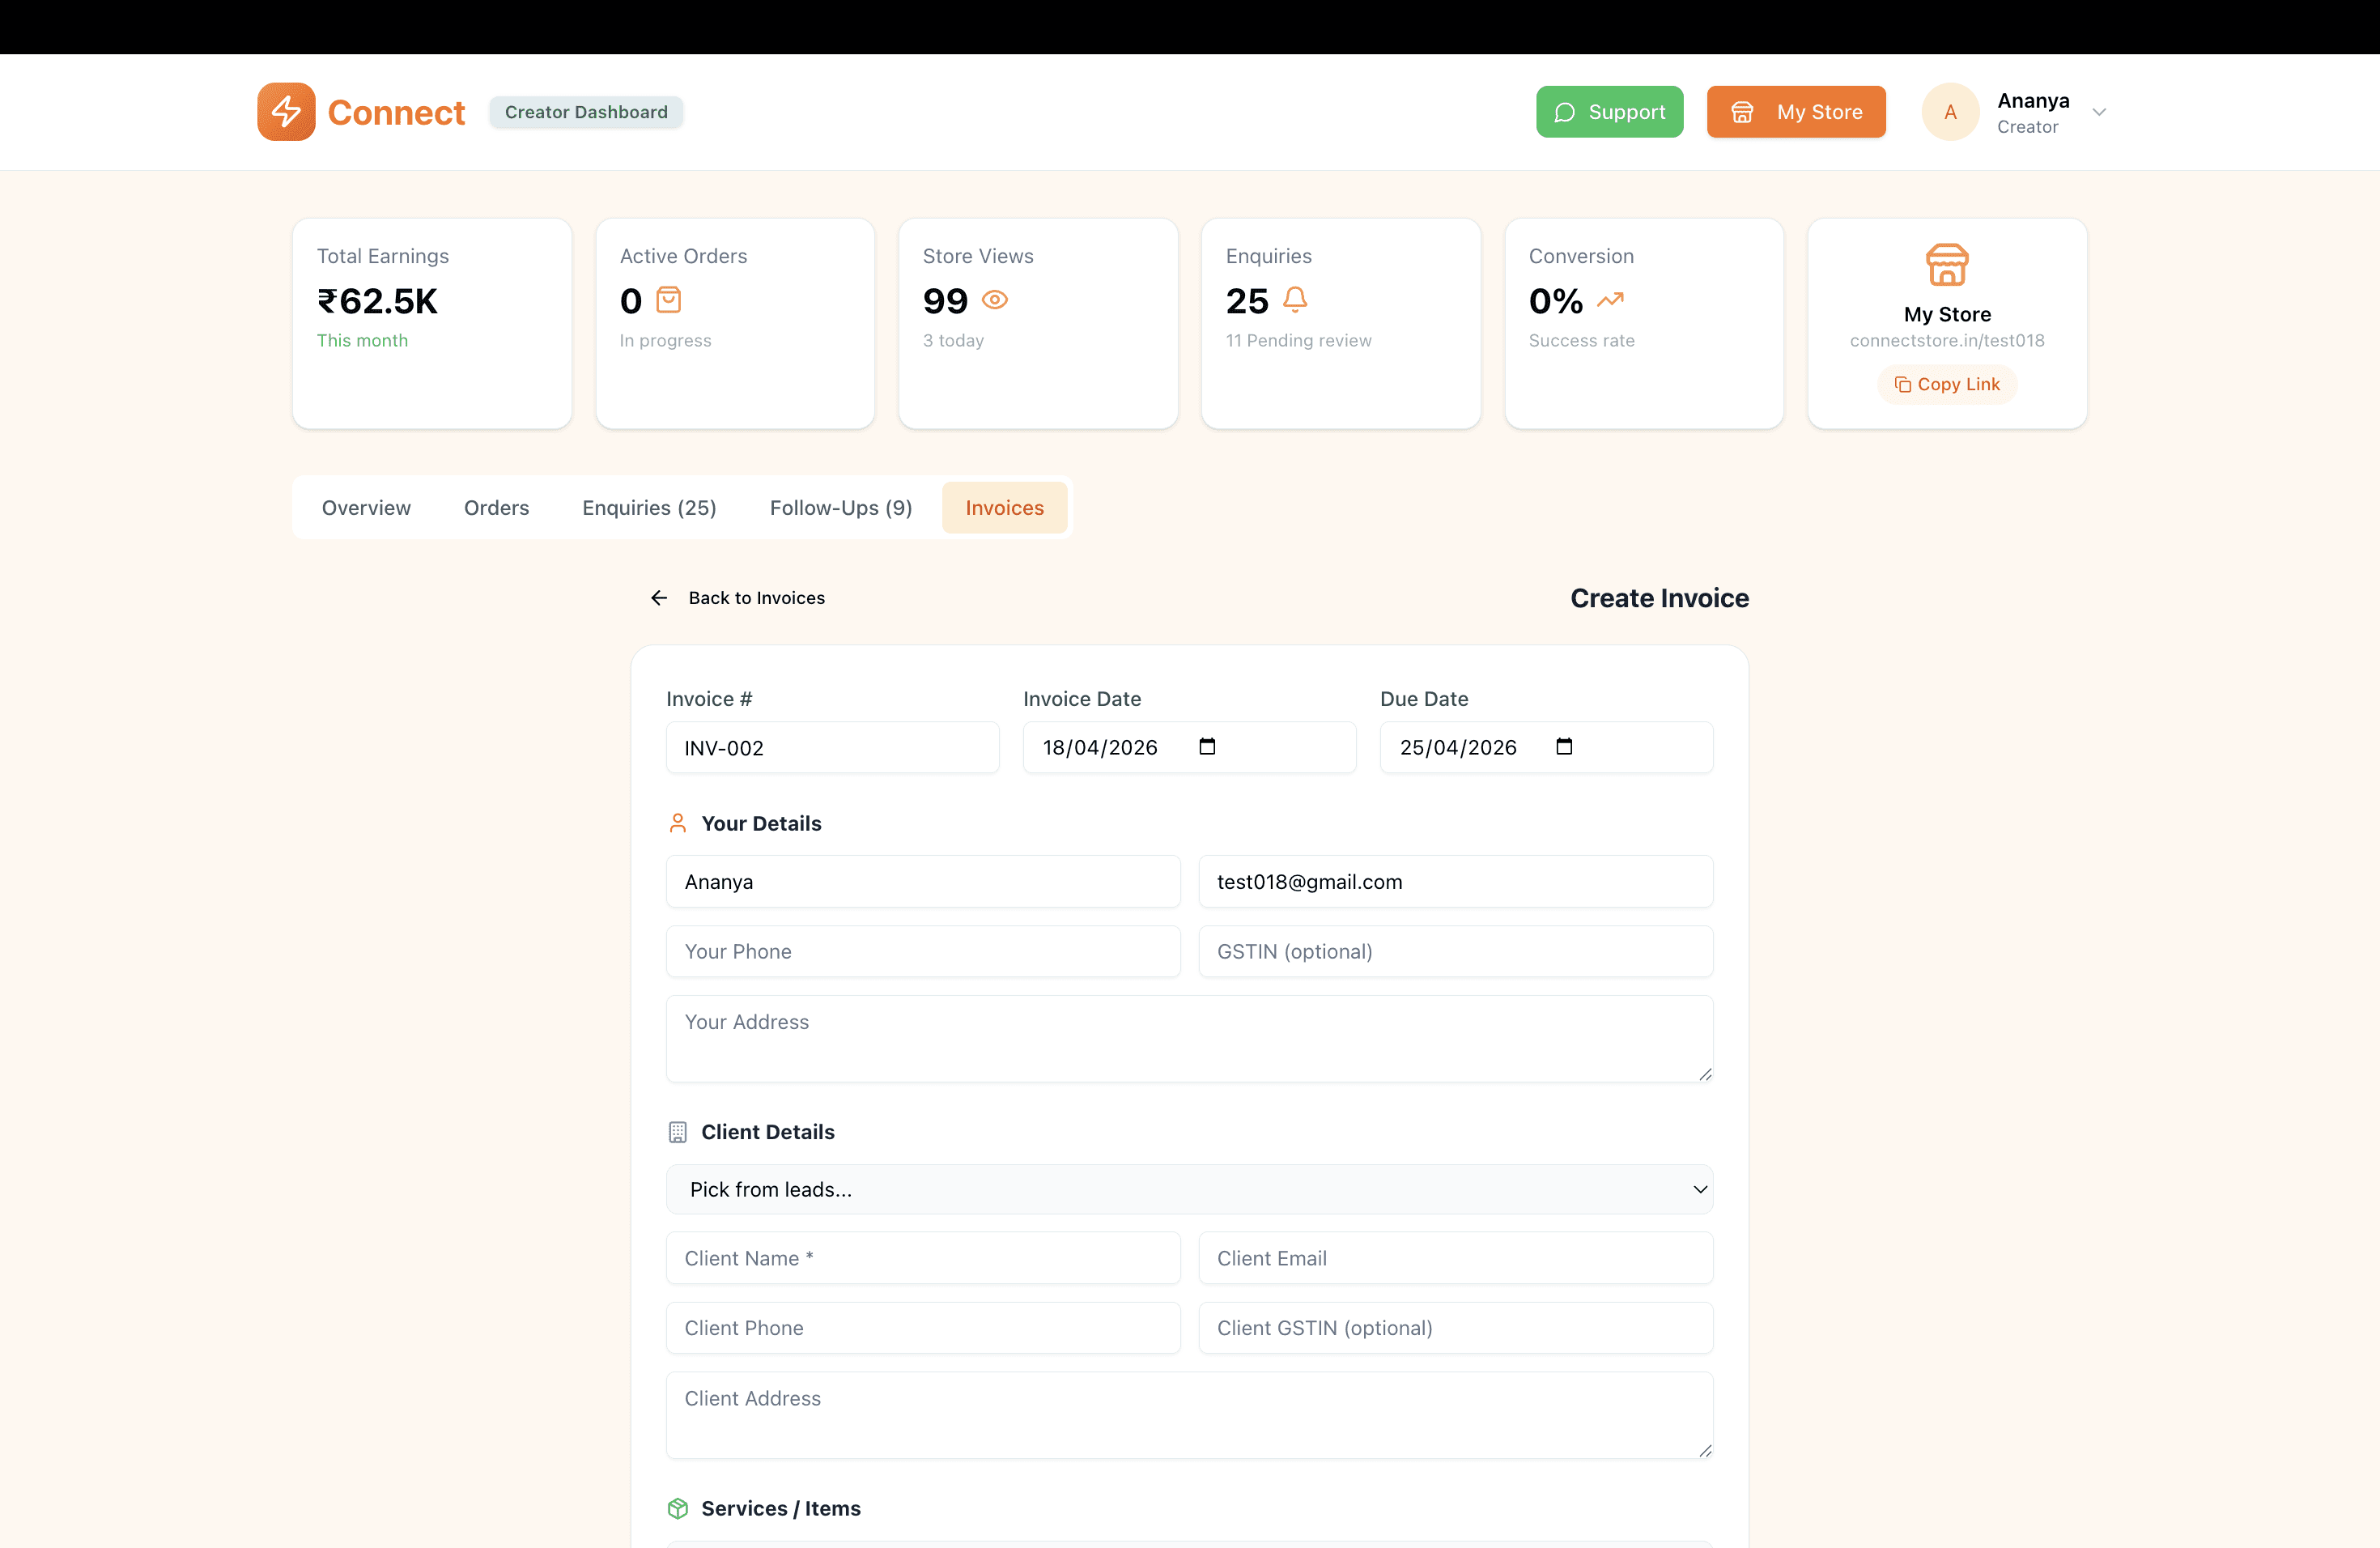Open the orange My Store header button
The width and height of the screenshot is (2380, 1548).
click(1796, 112)
